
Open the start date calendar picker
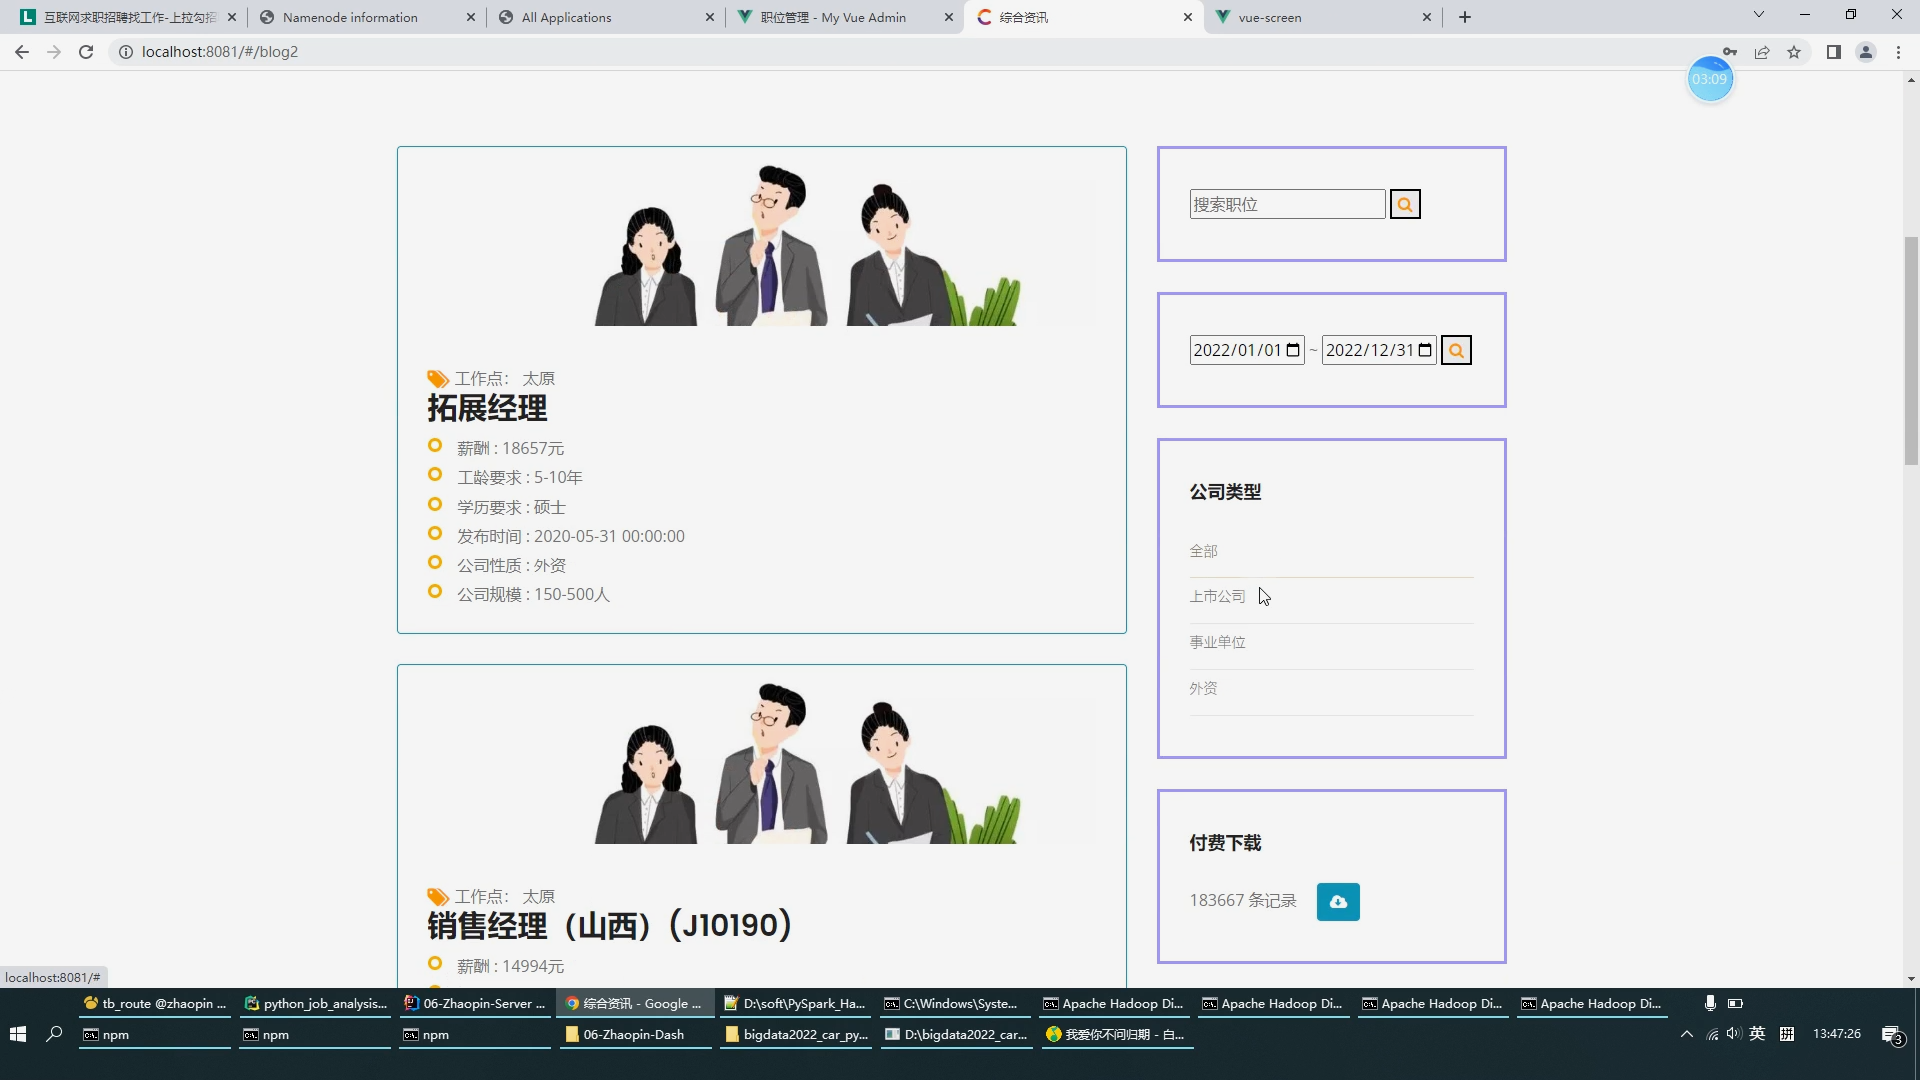(1294, 349)
